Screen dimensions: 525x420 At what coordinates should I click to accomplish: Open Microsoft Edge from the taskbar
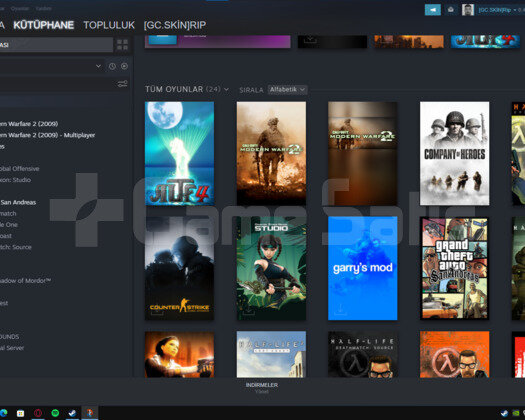(x=3, y=413)
